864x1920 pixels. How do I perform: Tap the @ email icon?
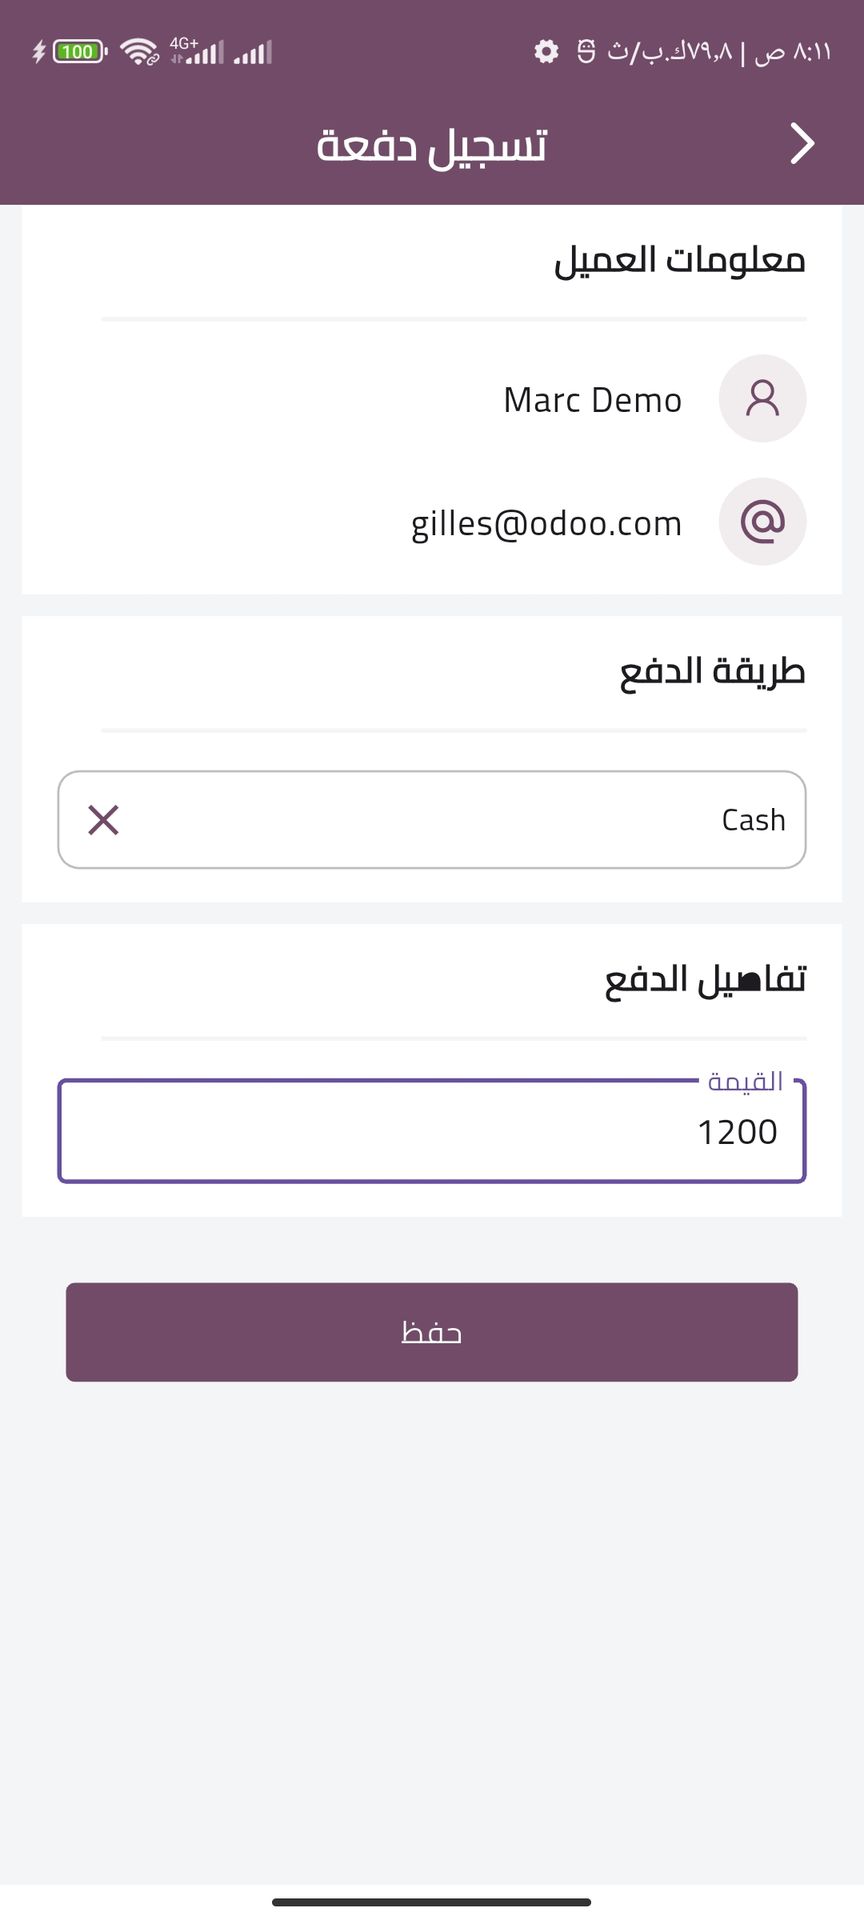click(x=762, y=522)
